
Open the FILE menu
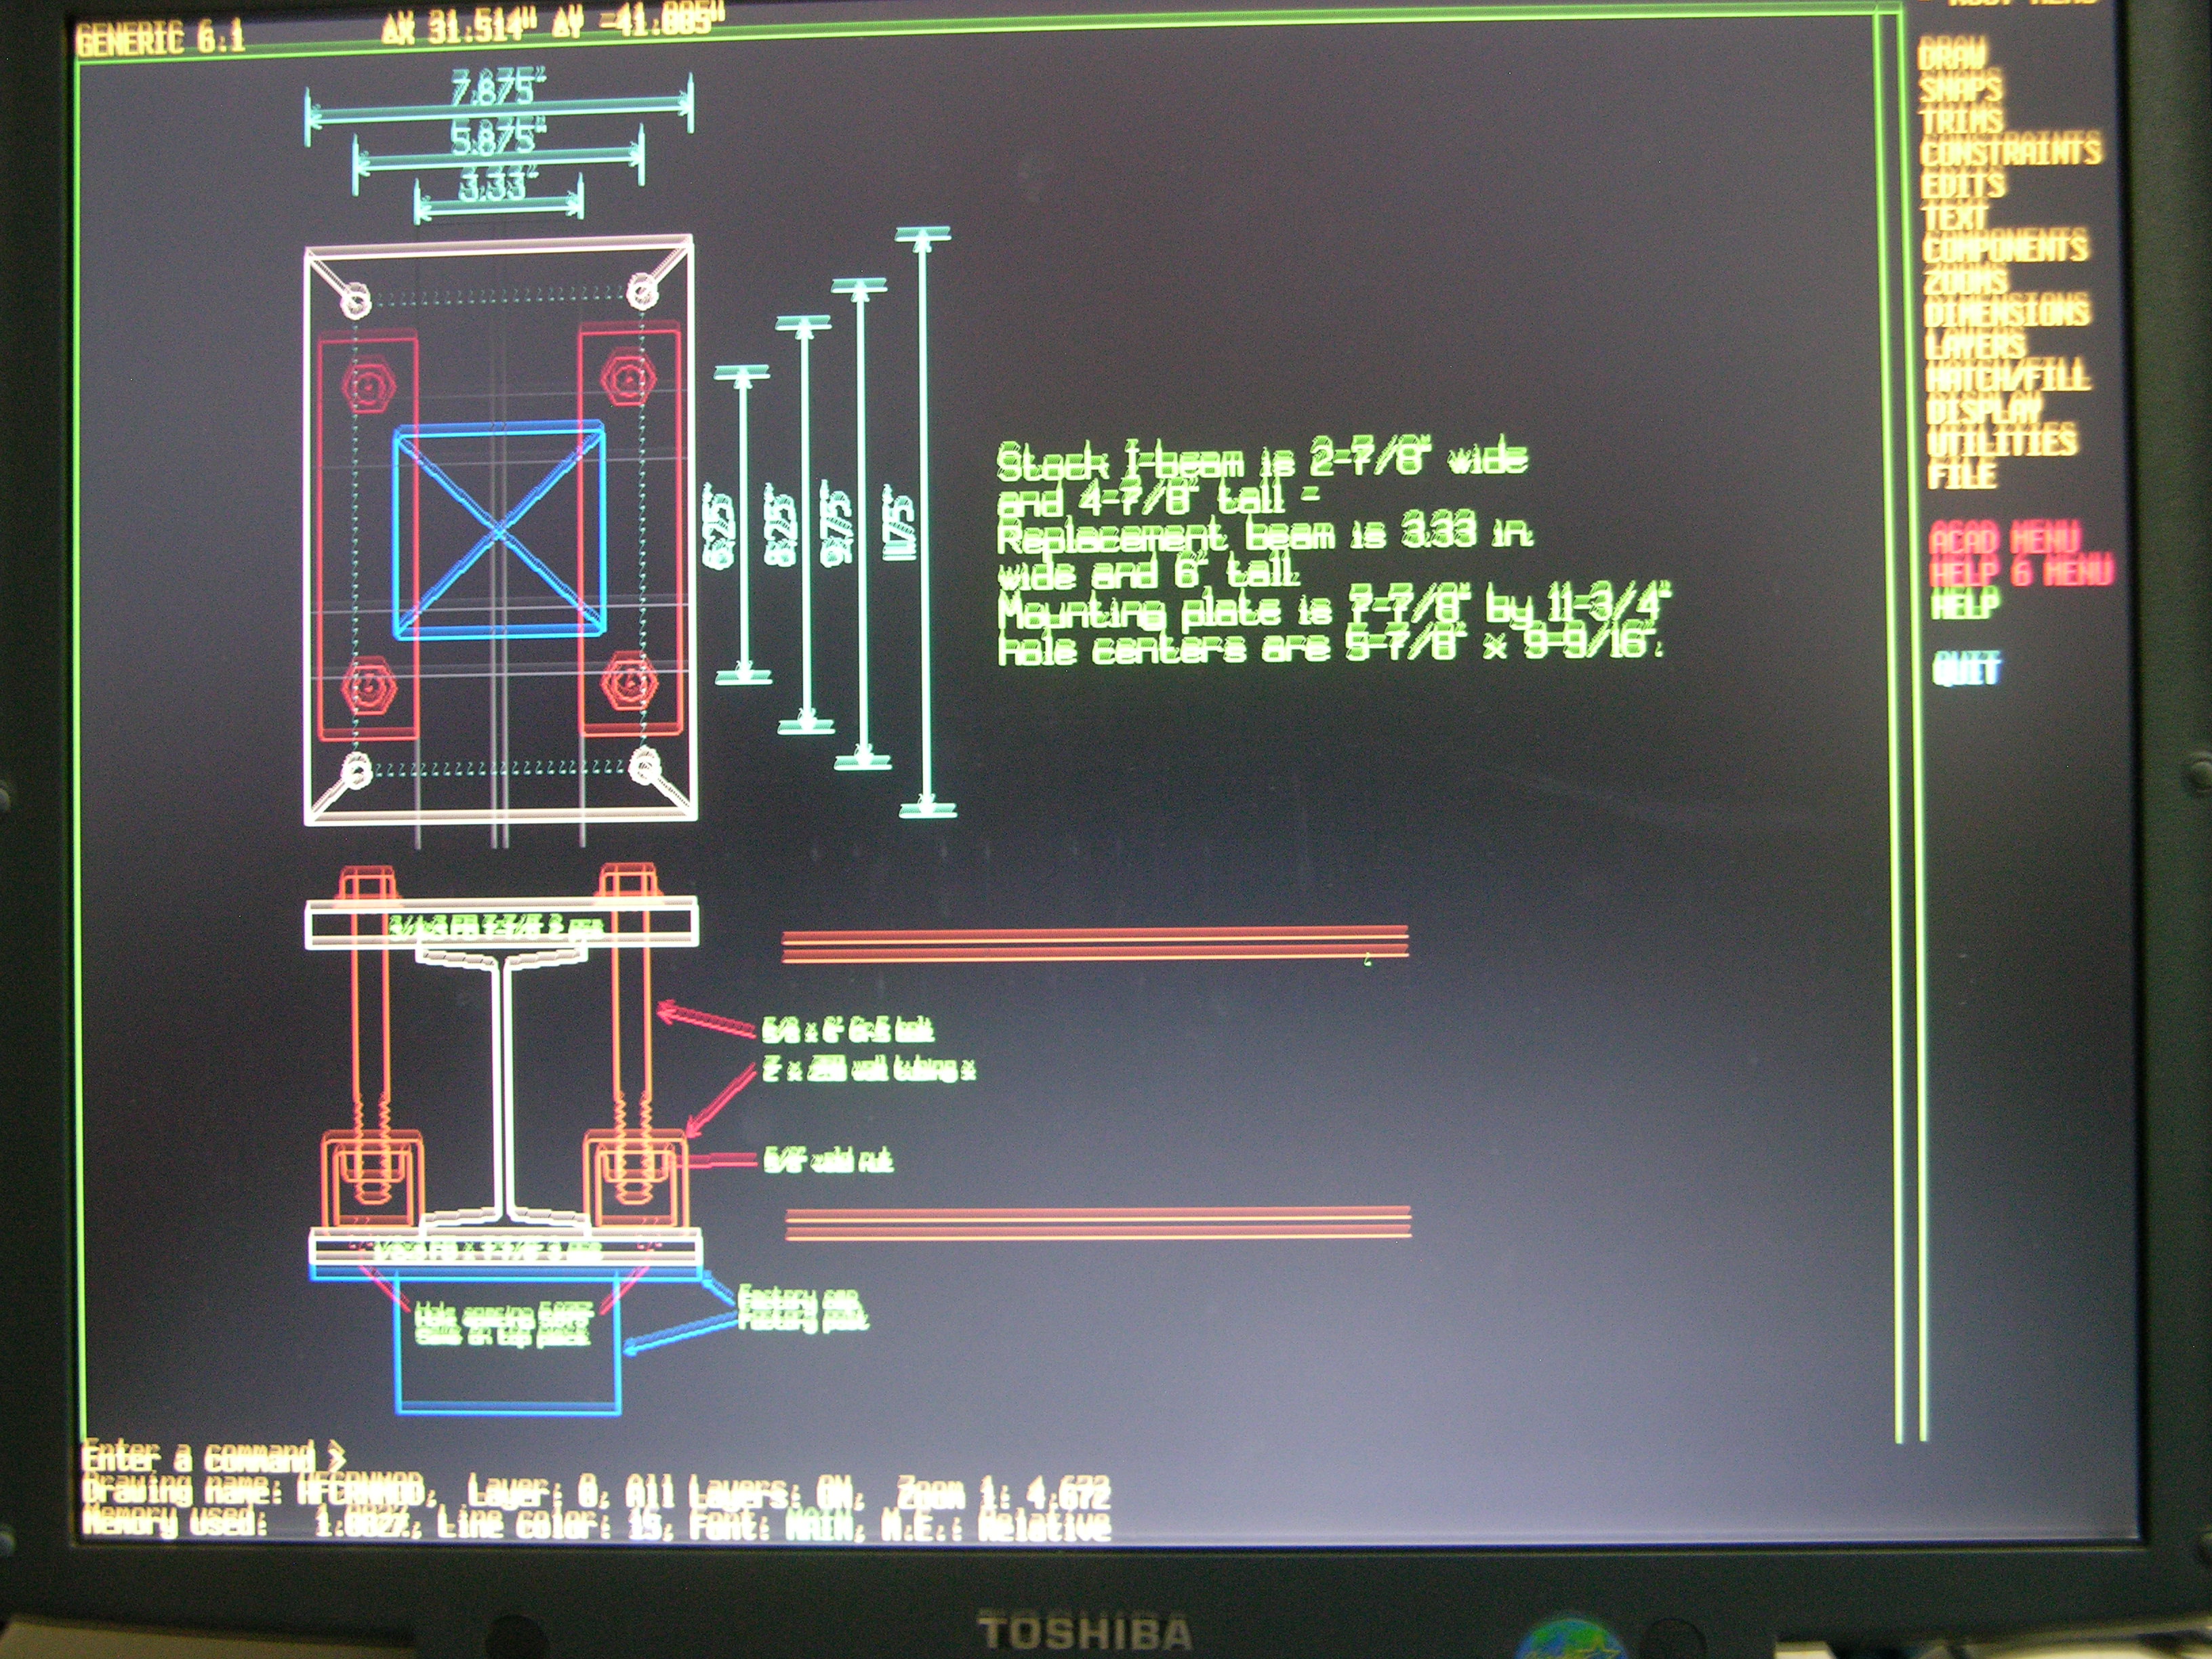pyautogui.click(x=1962, y=474)
